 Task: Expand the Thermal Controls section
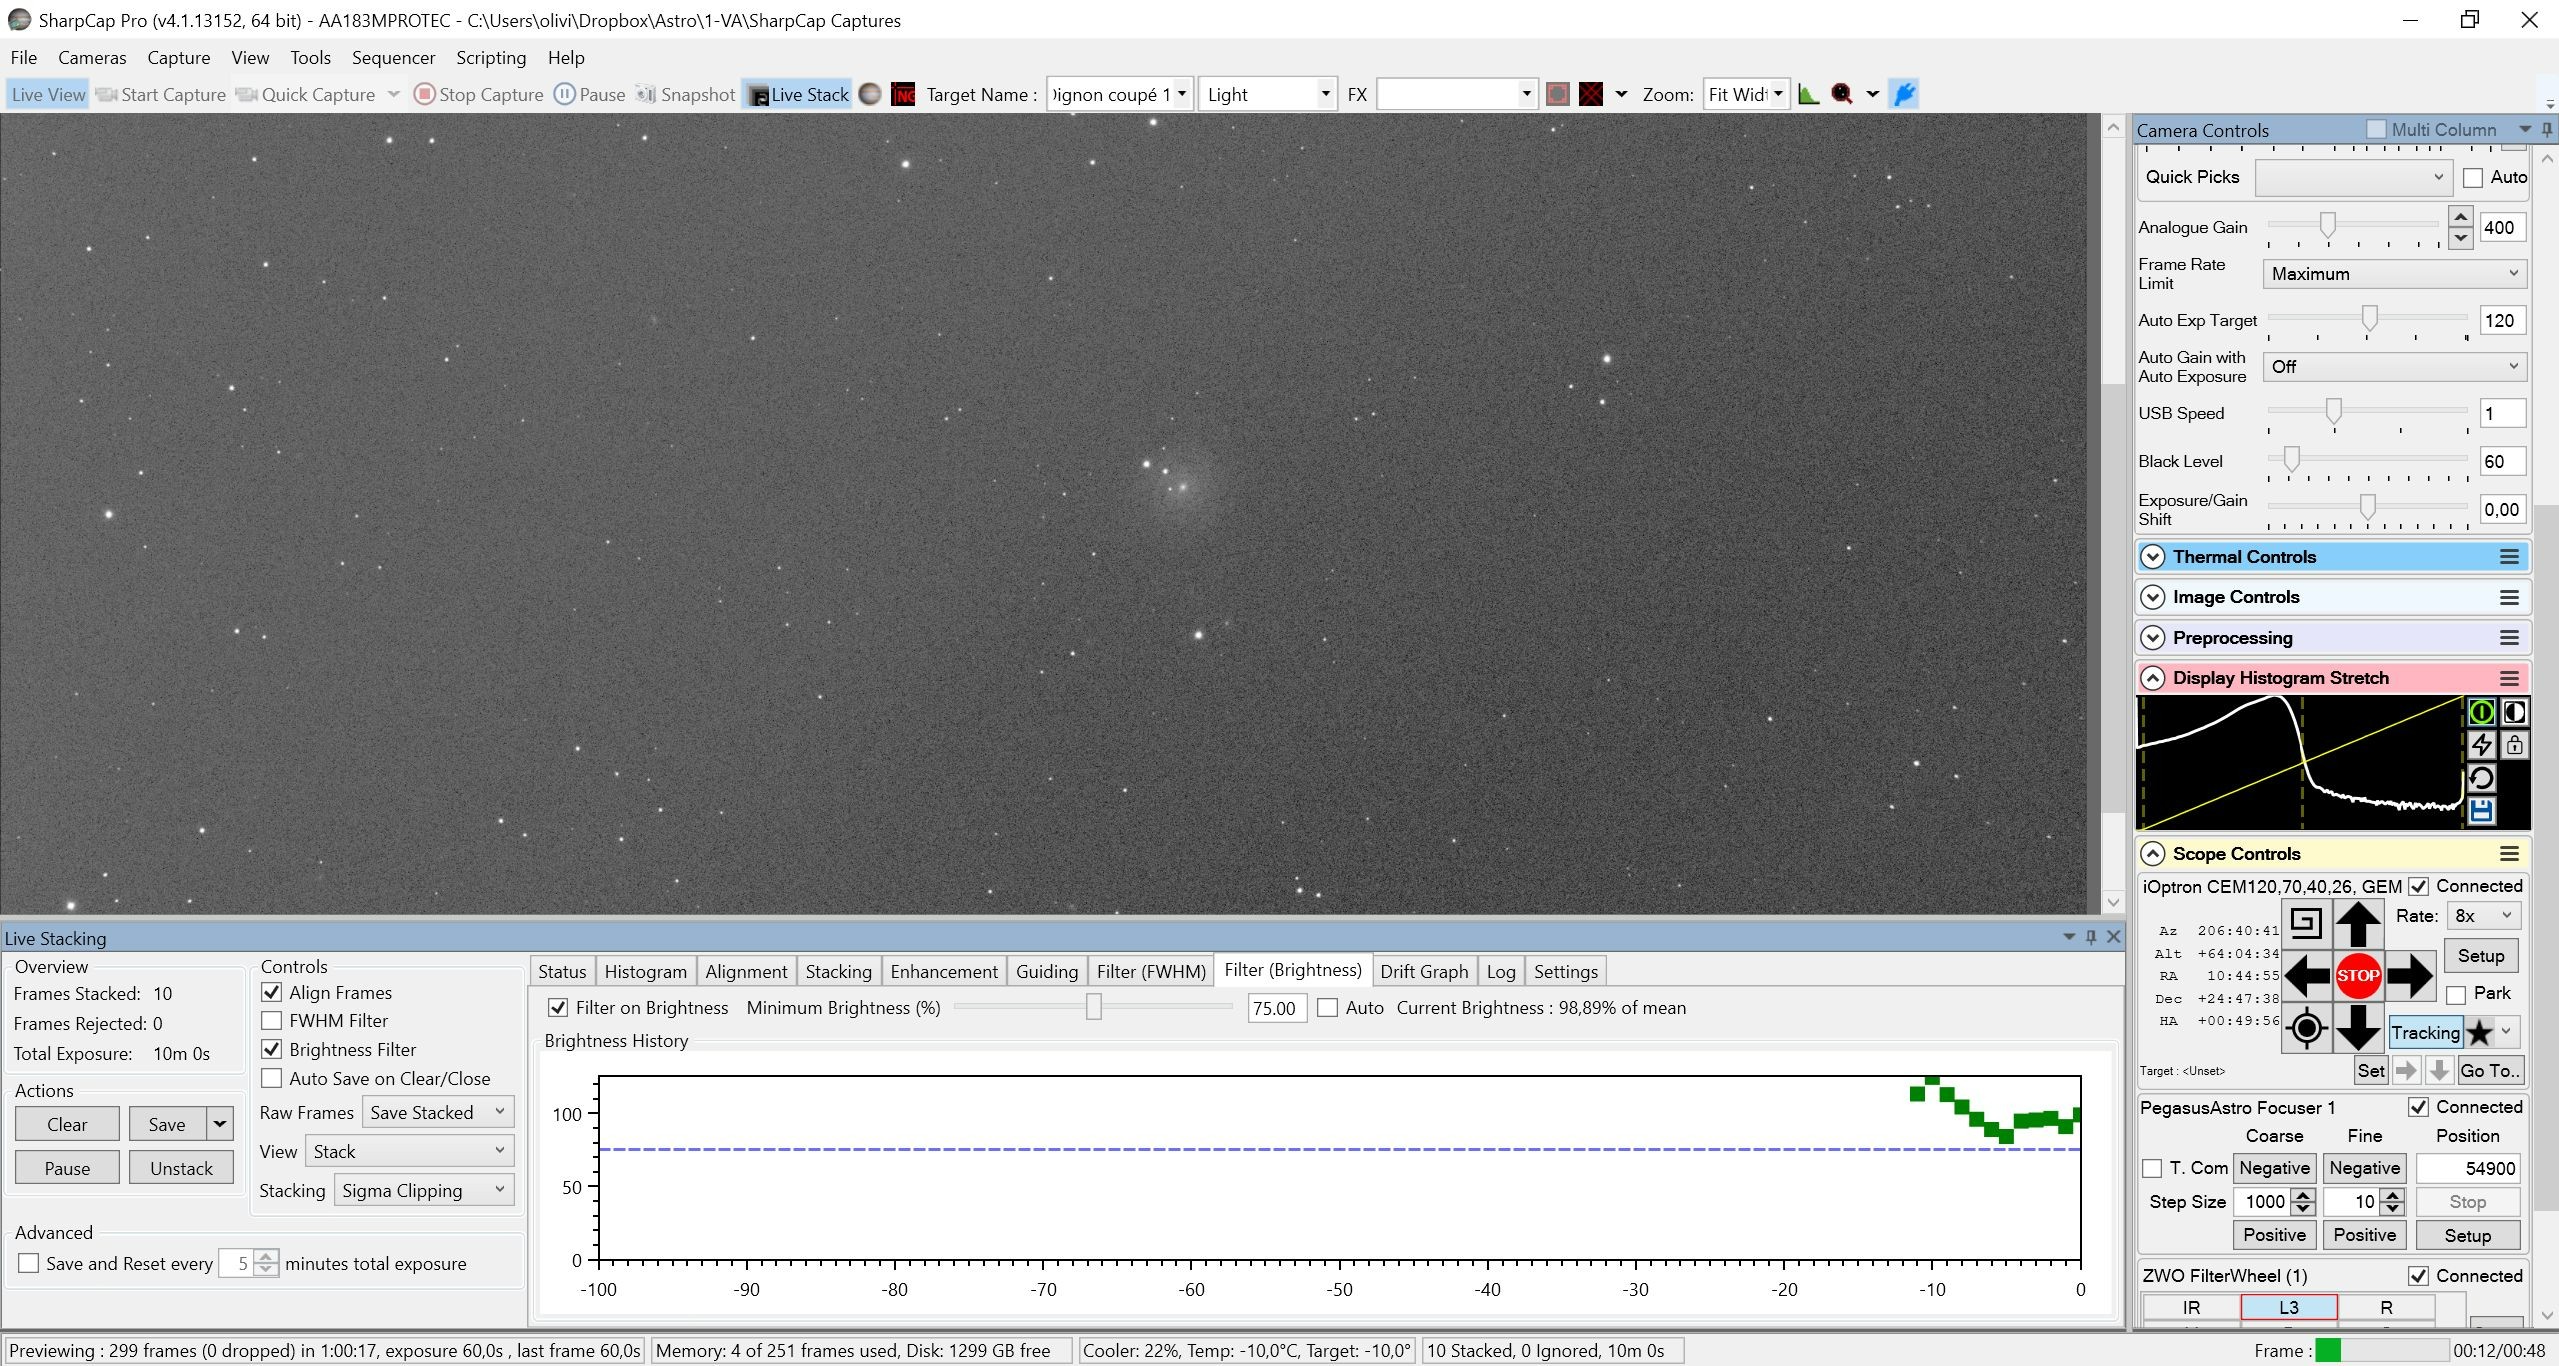pyautogui.click(x=2152, y=557)
